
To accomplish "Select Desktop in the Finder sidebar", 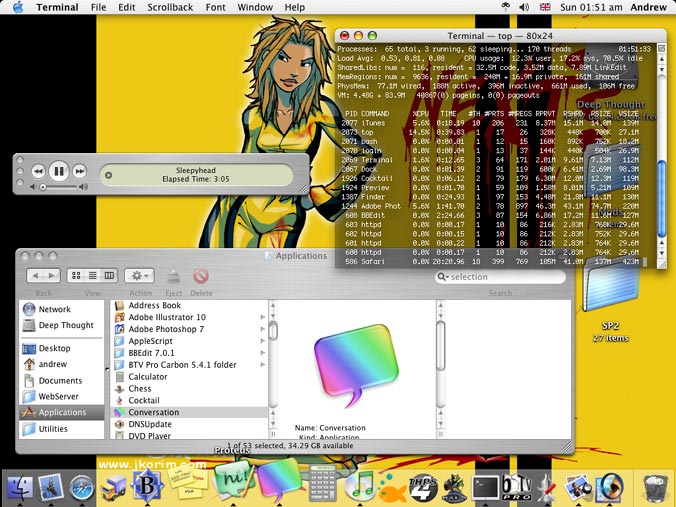I will pos(62,348).
